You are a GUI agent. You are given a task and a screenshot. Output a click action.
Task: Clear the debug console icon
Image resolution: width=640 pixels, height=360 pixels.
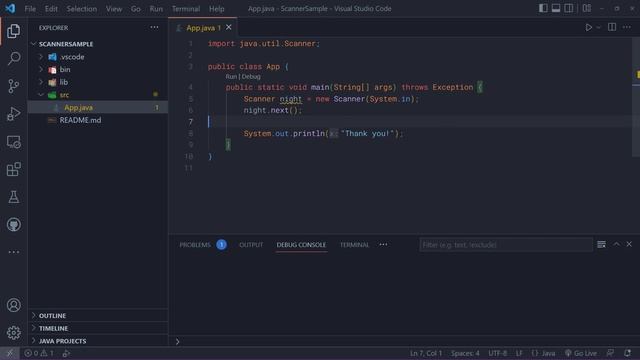pyautogui.click(x=601, y=244)
